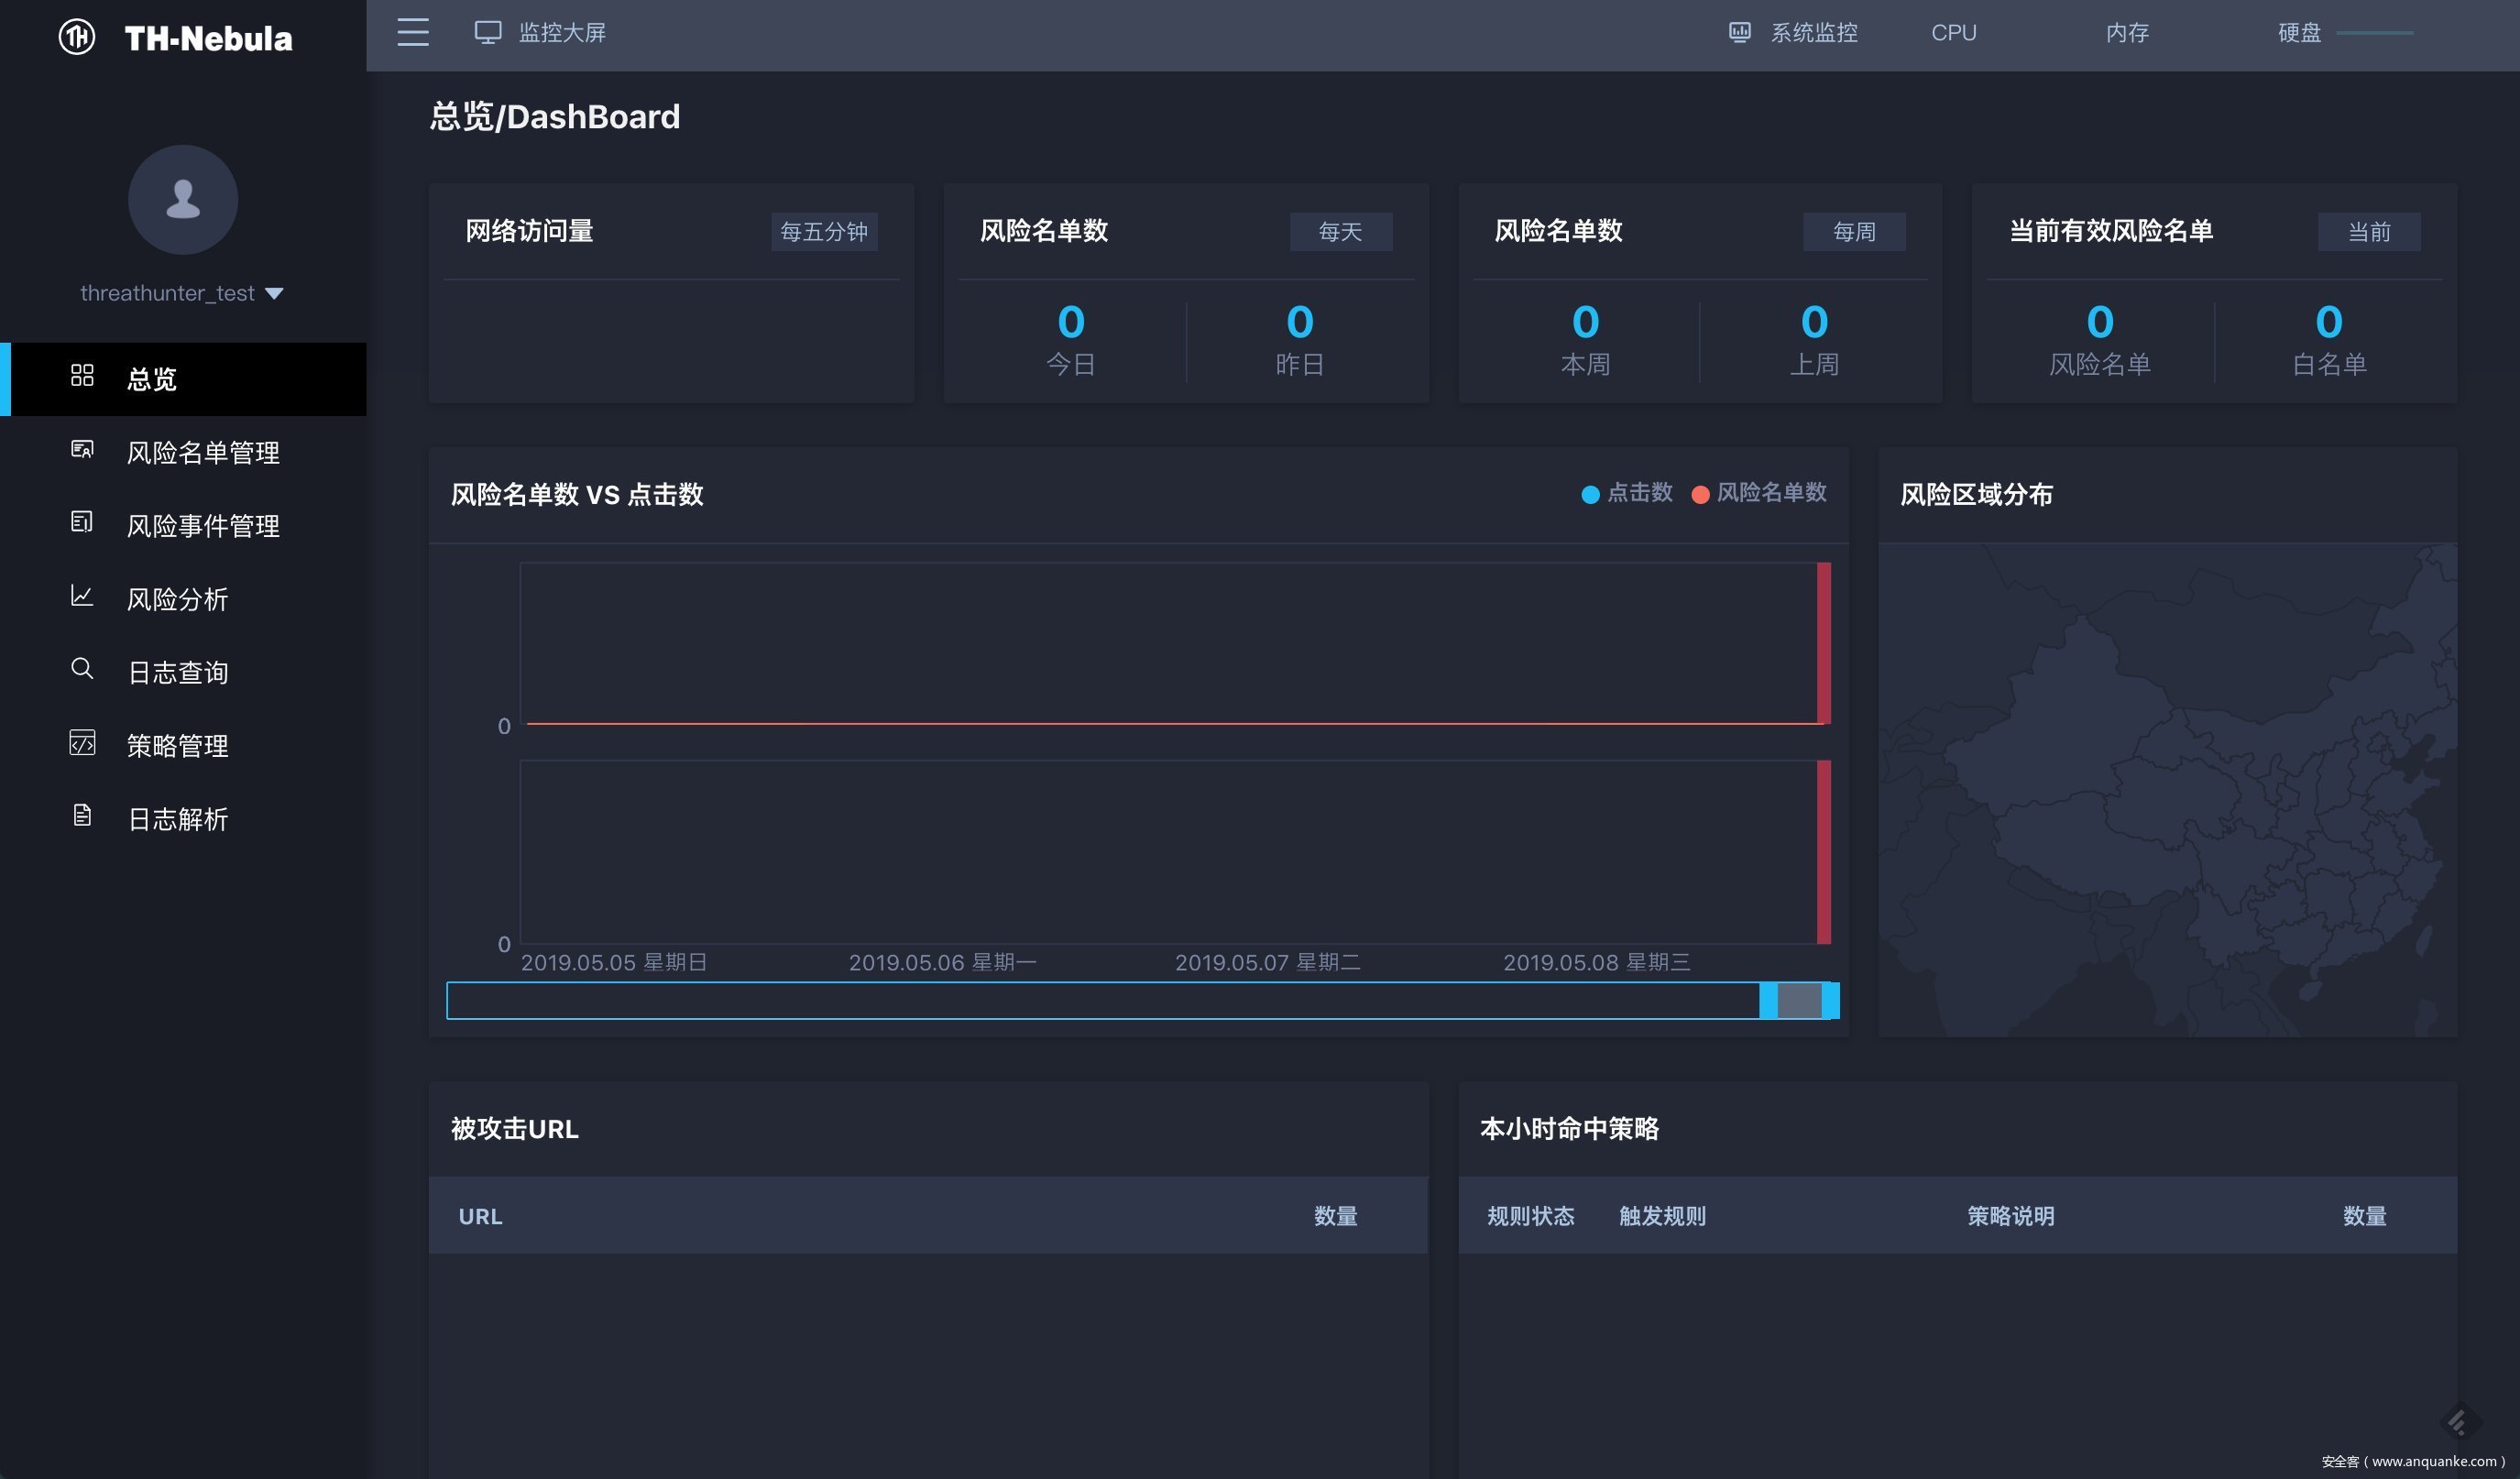Click the TH-Nebula logo icon
The width and height of the screenshot is (2520, 1479).
tap(77, 38)
